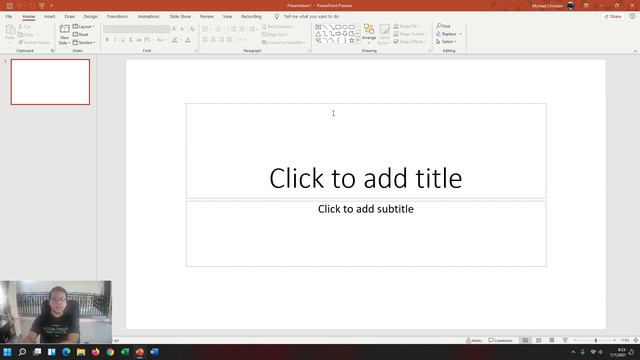The width and height of the screenshot is (640, 360).
Task: Click the Save icon in the title bar
Action: point(9,6)
